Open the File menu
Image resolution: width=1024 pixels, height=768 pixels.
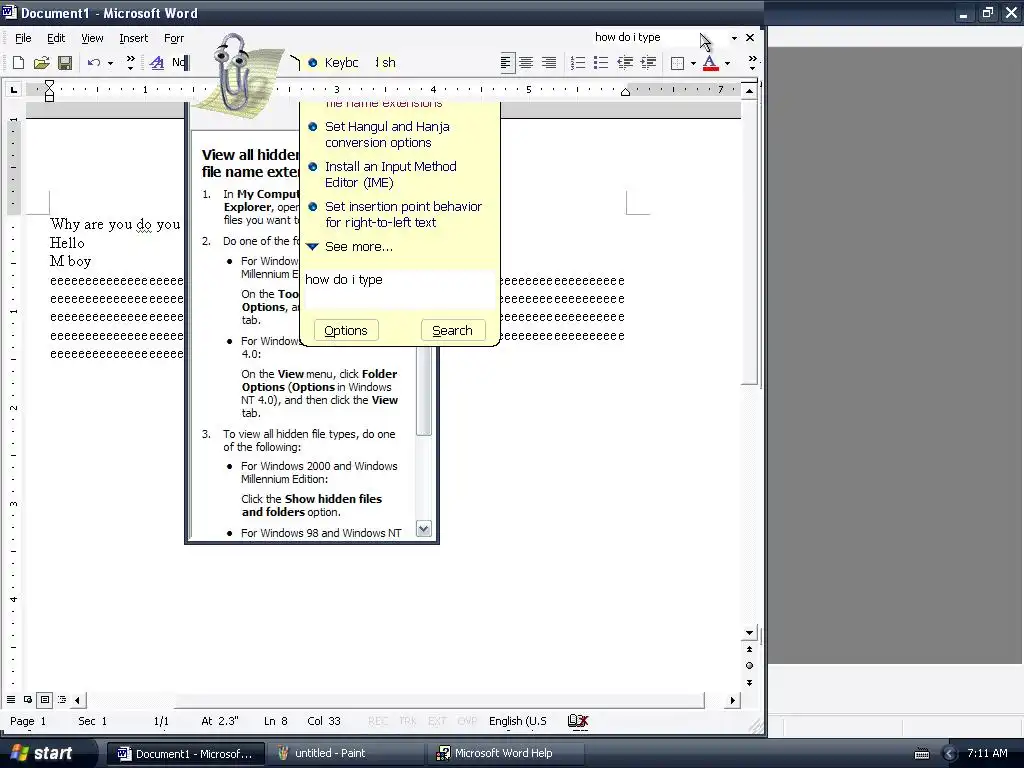click(23, 38)
